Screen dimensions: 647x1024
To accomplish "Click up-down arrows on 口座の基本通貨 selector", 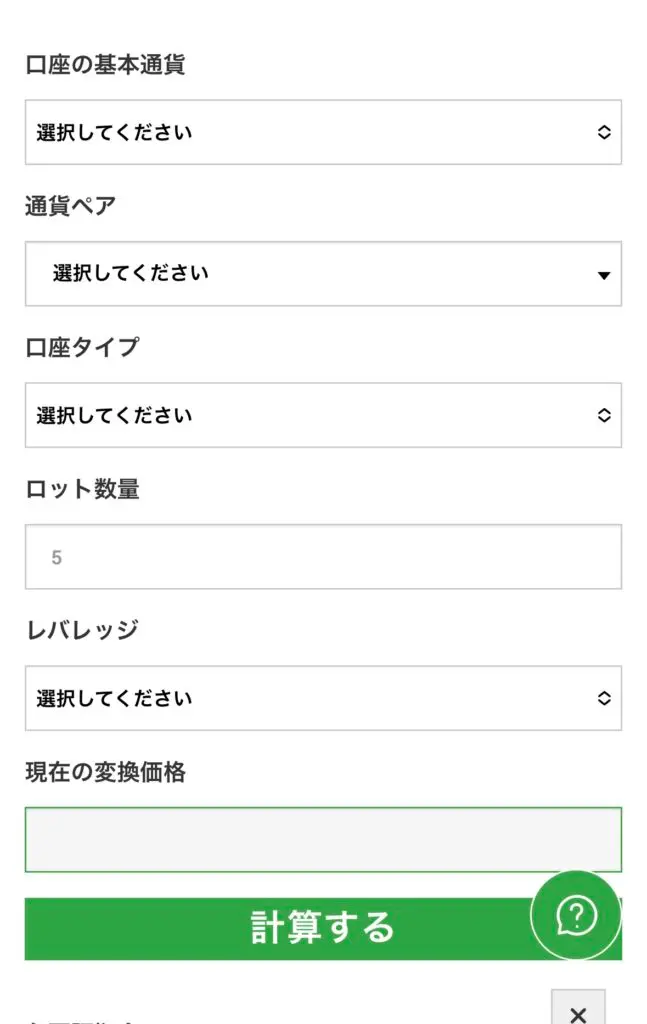I will pos(603,132).
